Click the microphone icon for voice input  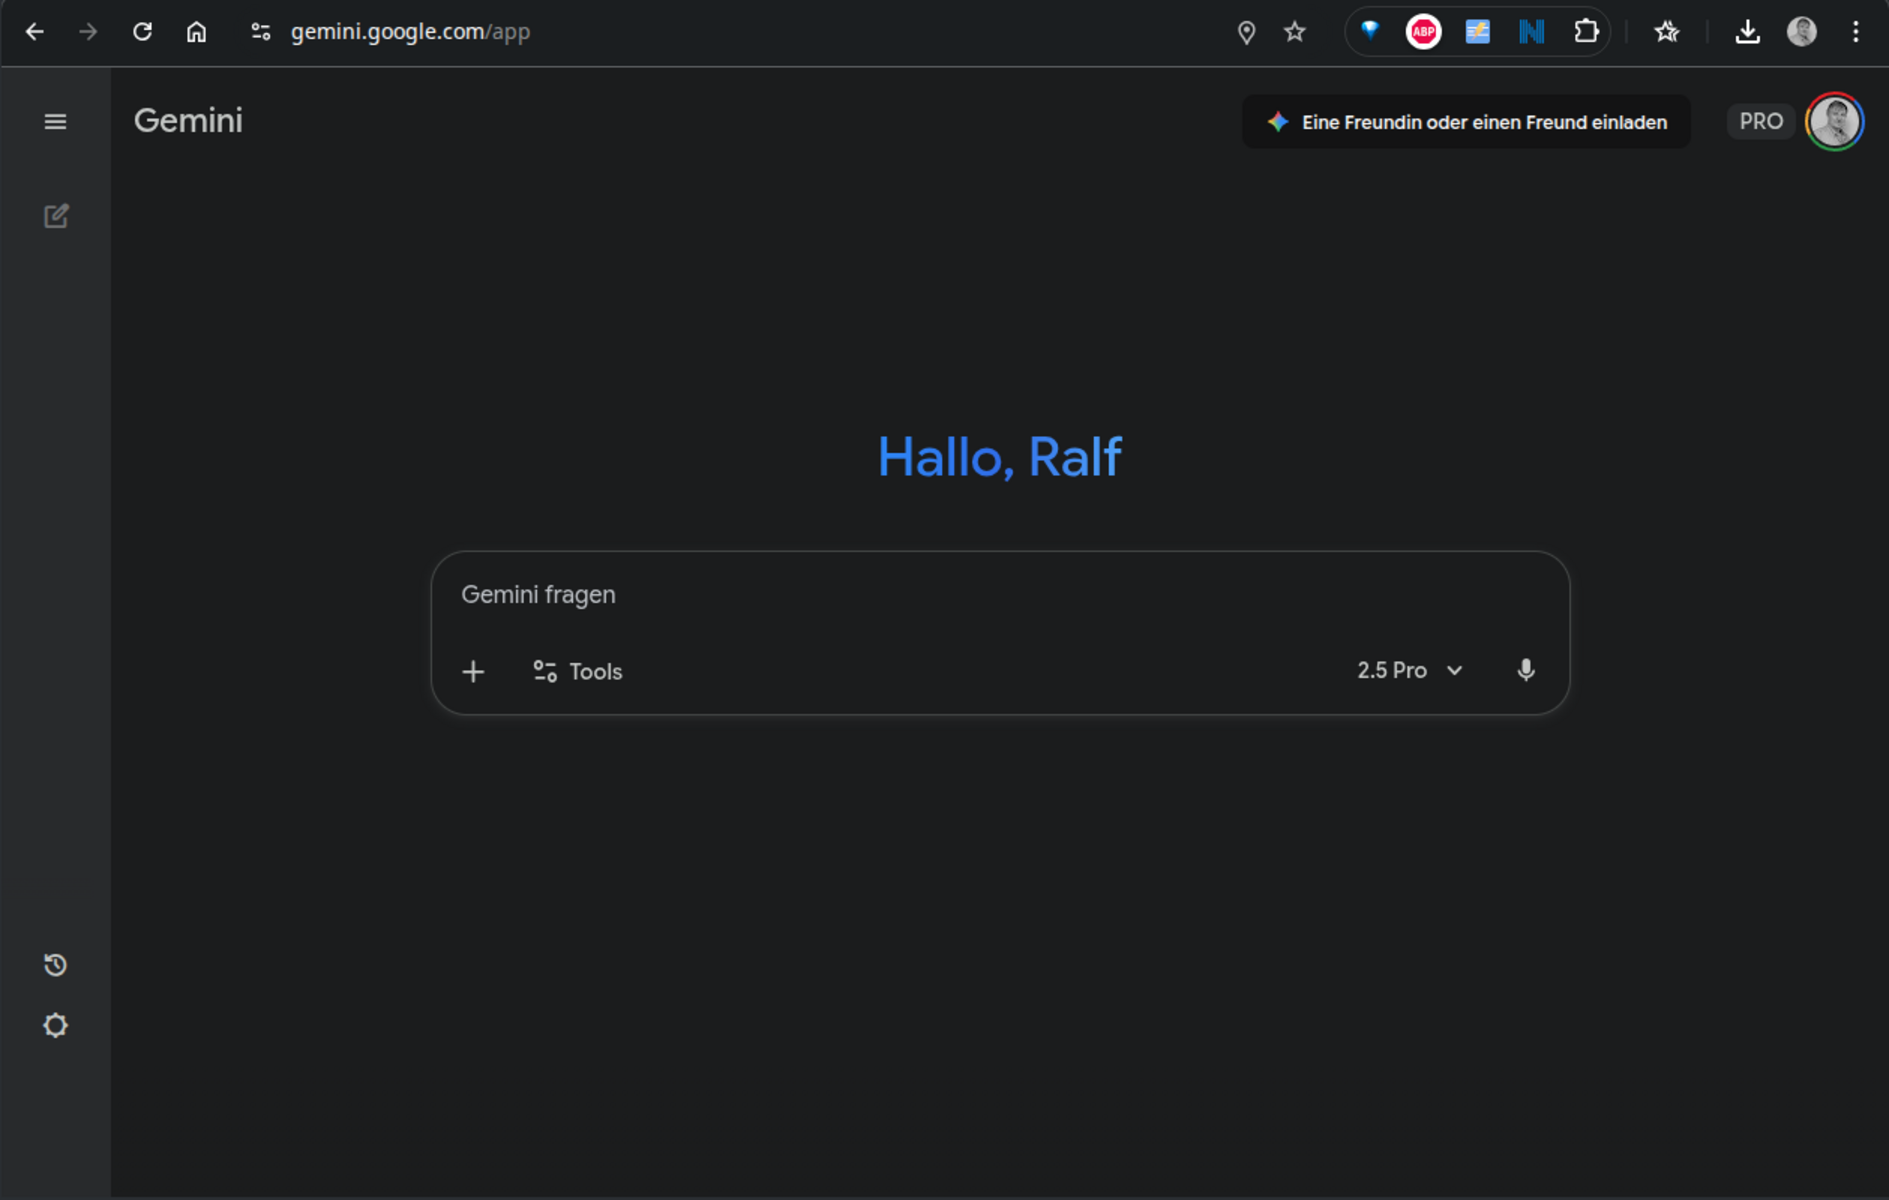(1525, 671)
